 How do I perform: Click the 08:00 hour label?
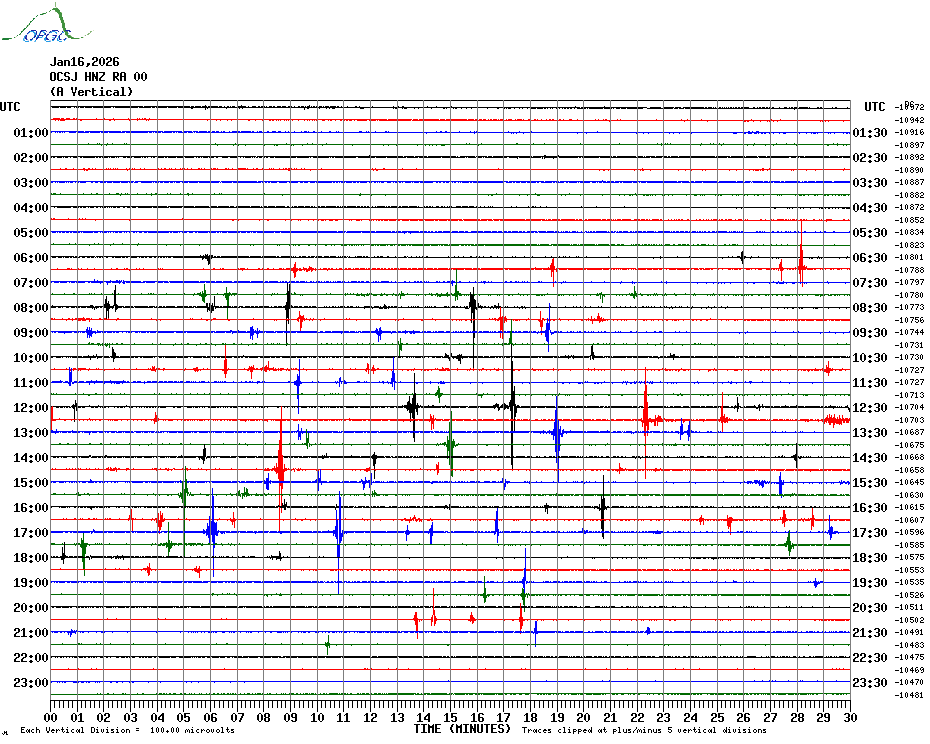(x=31, y=307)
